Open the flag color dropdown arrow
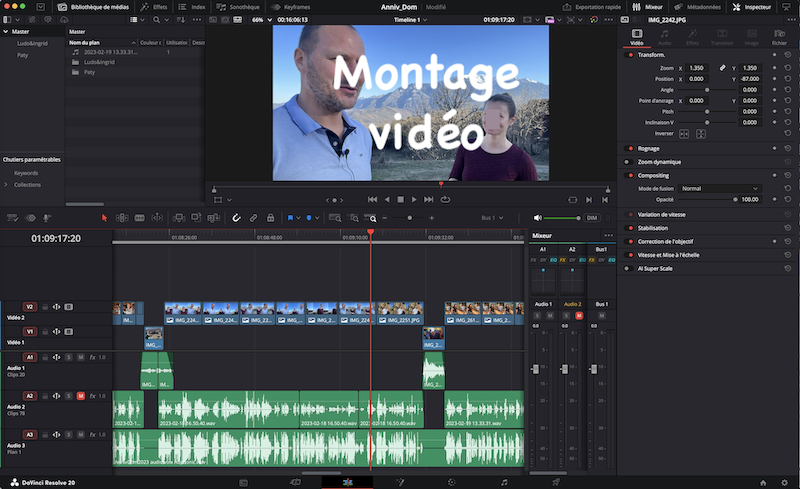The image size is (800, 489). 298,218
